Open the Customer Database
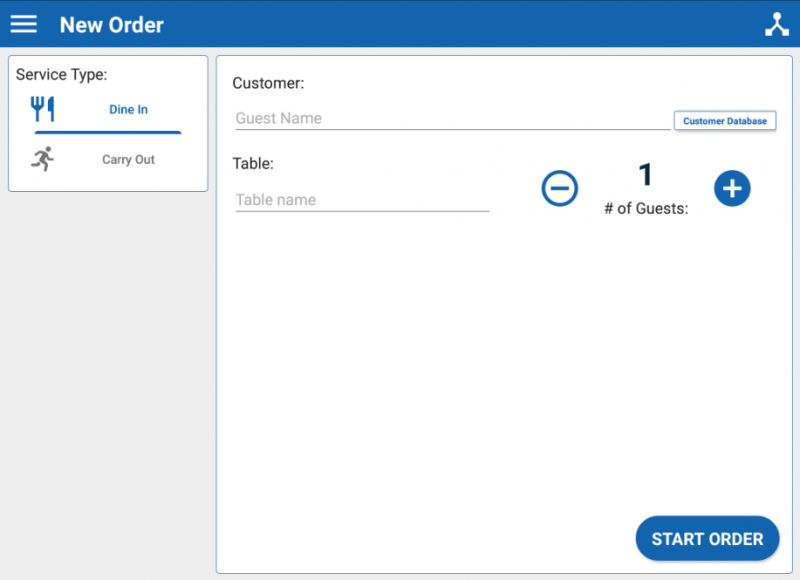The image size is (800, 580). click(x=724, y=120)
